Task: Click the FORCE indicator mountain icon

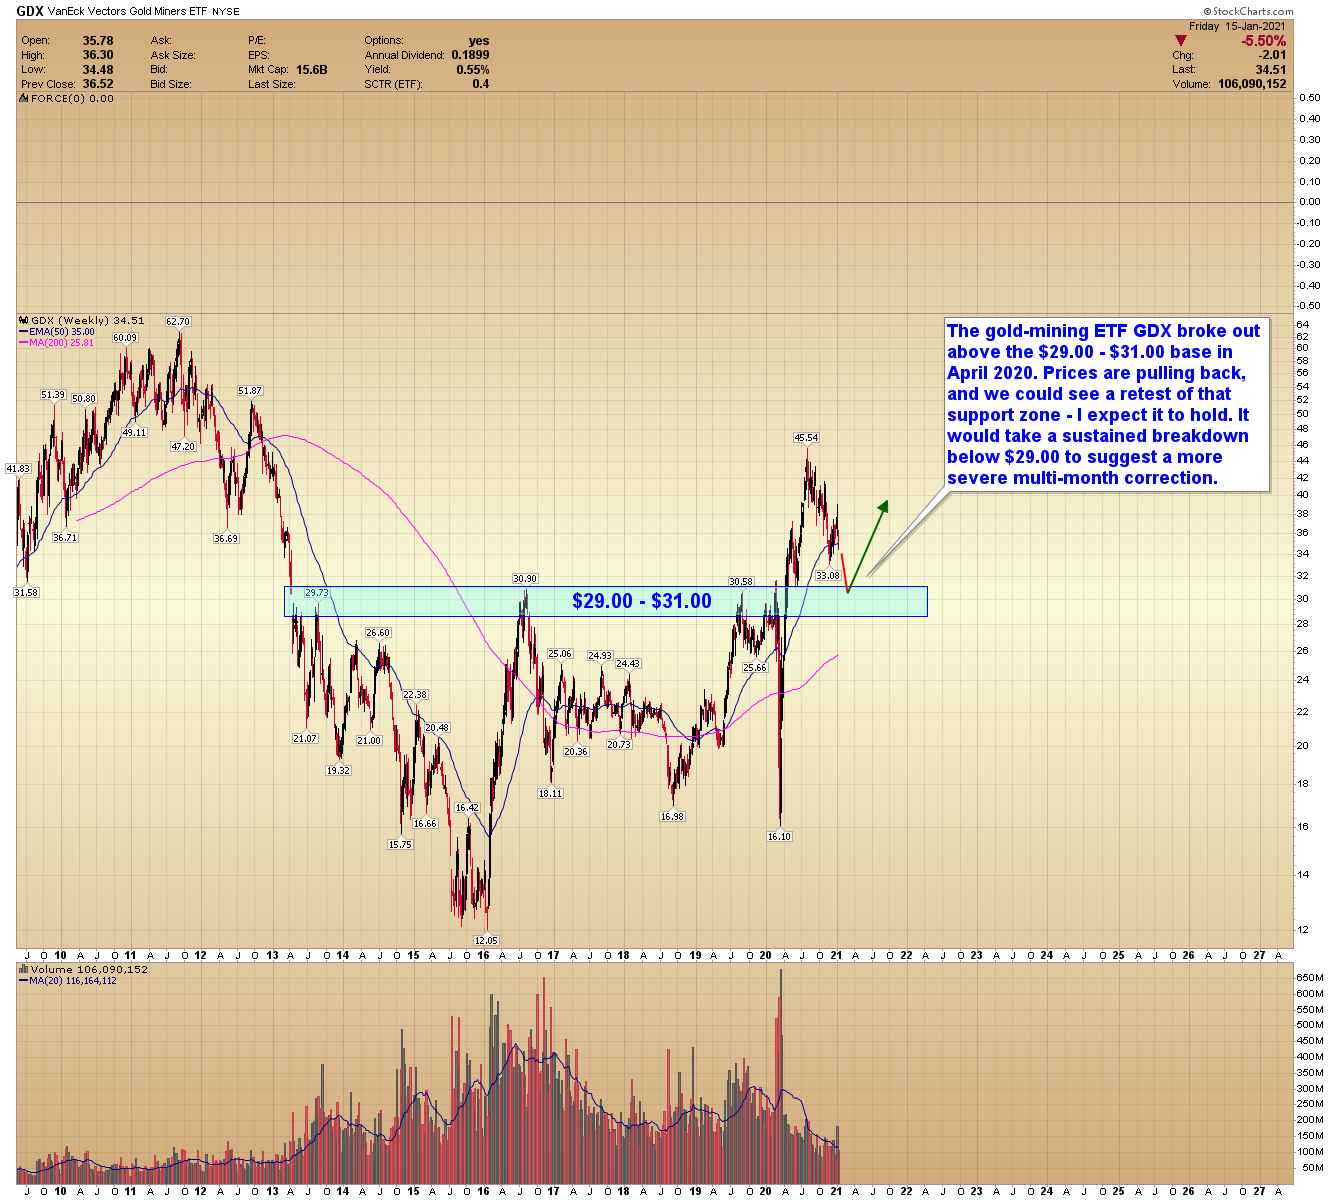Action: coord(24,99)
